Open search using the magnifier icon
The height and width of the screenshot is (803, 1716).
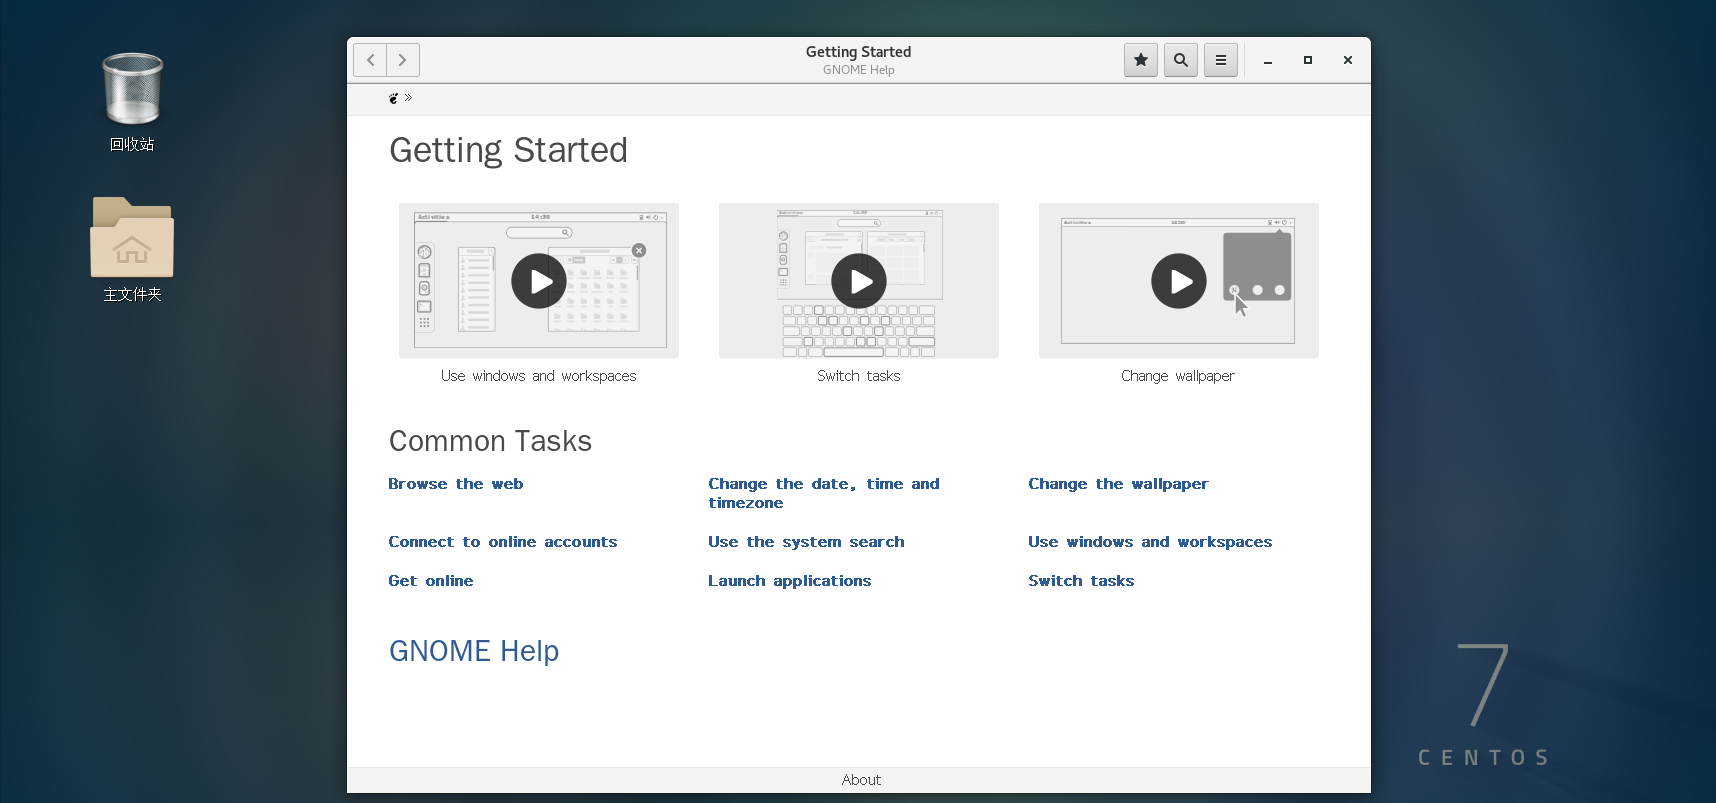[1180, 60]
